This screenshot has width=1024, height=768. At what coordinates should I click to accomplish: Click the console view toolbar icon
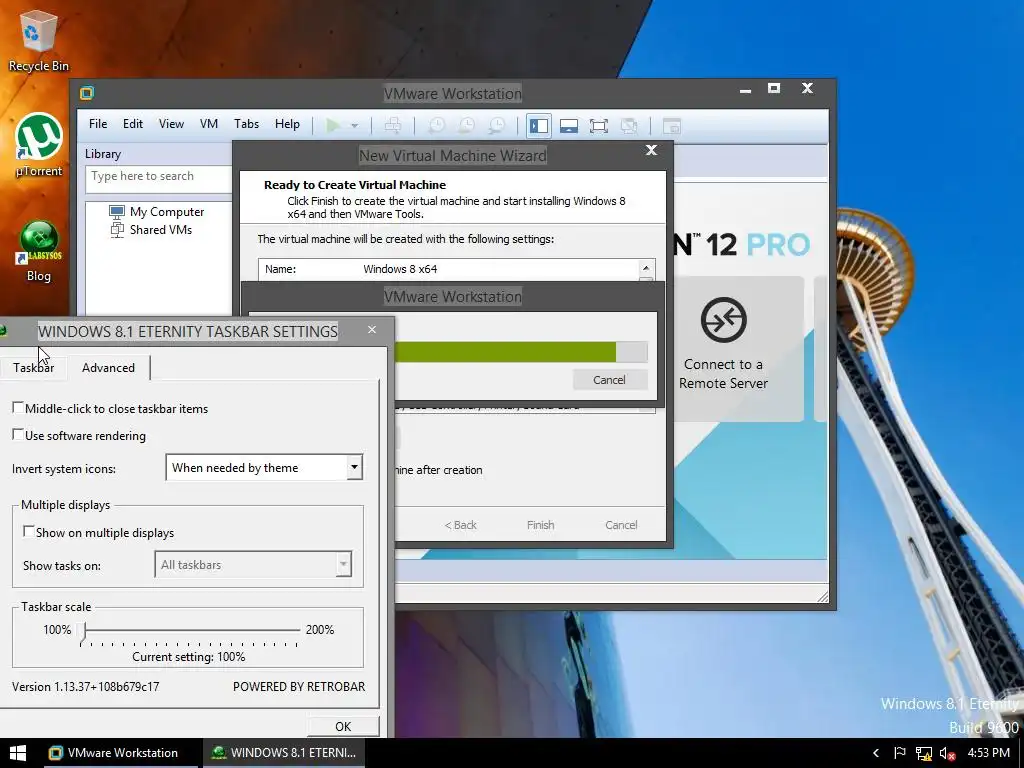(672, 125)
